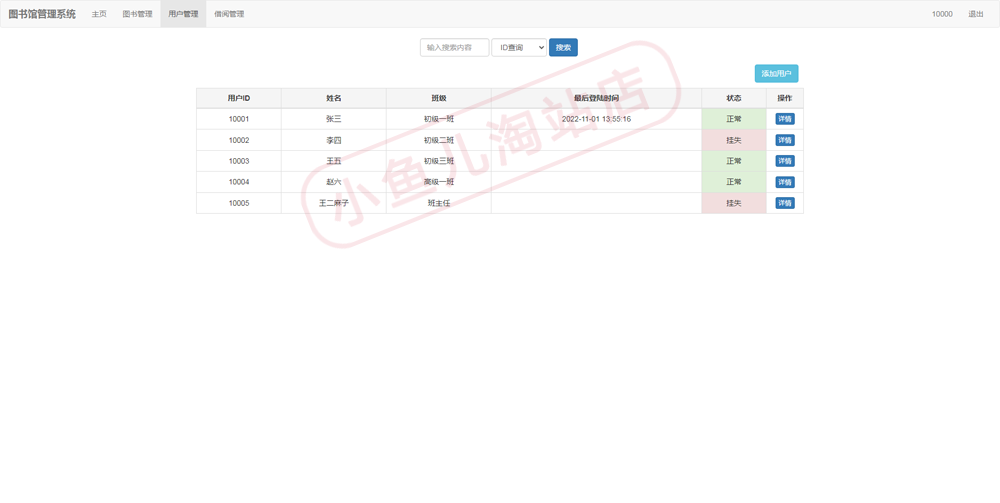Click the class cell 班主任
This screenshot has height=503, width=1000.
click(439, 203)
